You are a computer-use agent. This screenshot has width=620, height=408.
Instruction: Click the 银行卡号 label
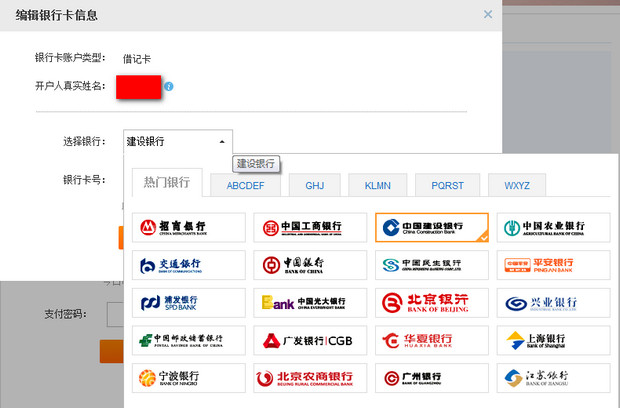tap(84, 180)
